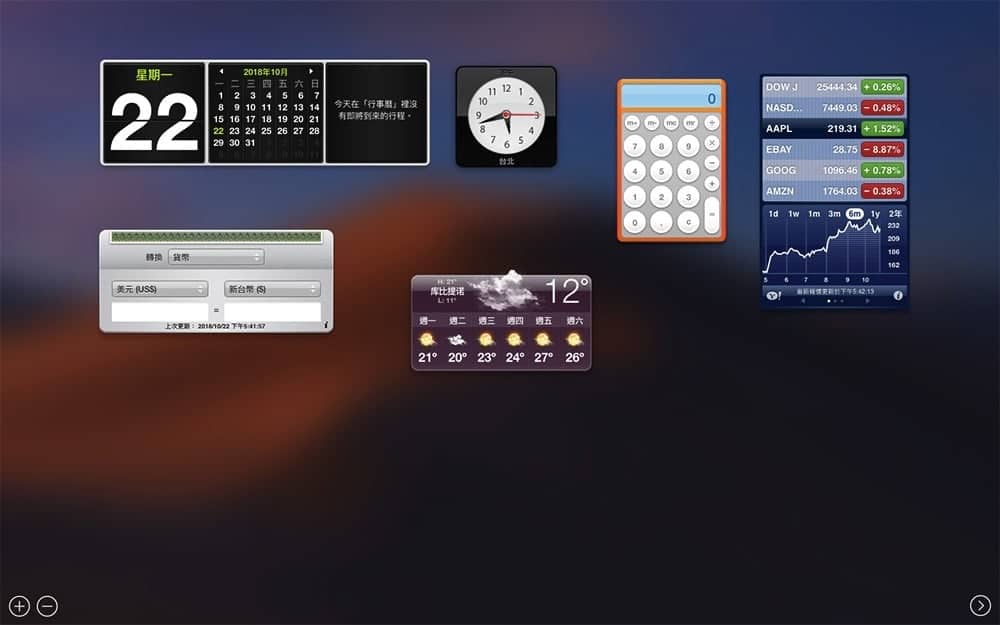Image resolution: width=1000 pixels, height=625 pixels.
Task: Click the calculator m+ memory key
Action: point(632,122)
